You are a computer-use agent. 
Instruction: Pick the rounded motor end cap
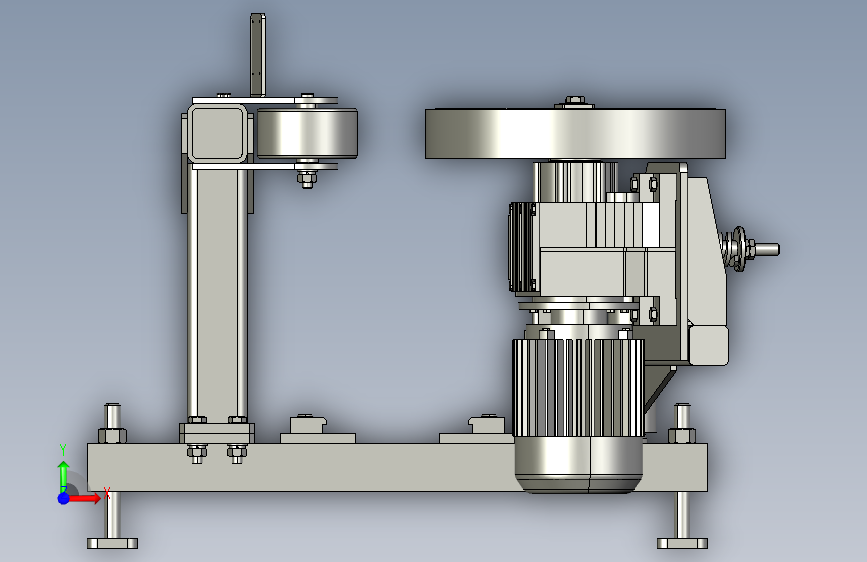(x=578, y=465)
